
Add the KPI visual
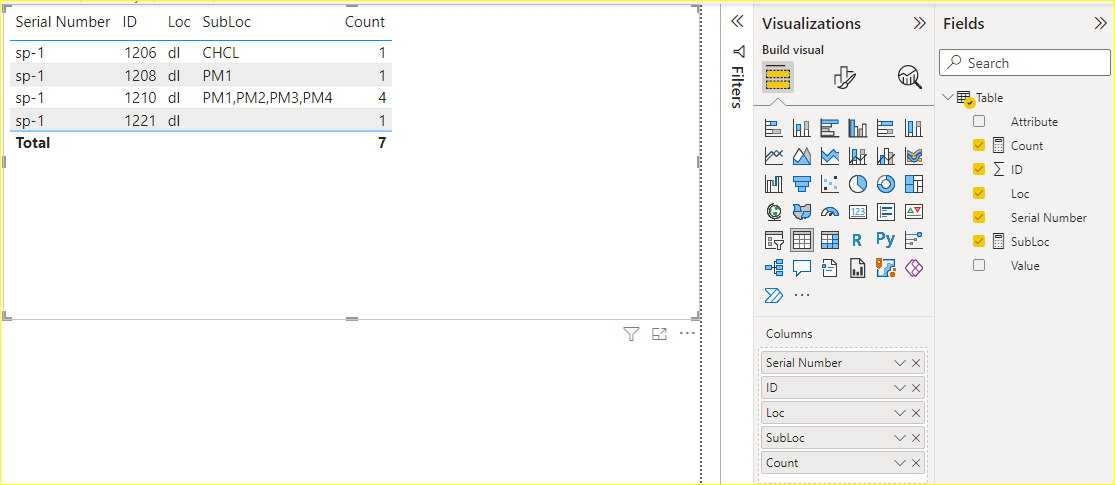tap(913, 211)
